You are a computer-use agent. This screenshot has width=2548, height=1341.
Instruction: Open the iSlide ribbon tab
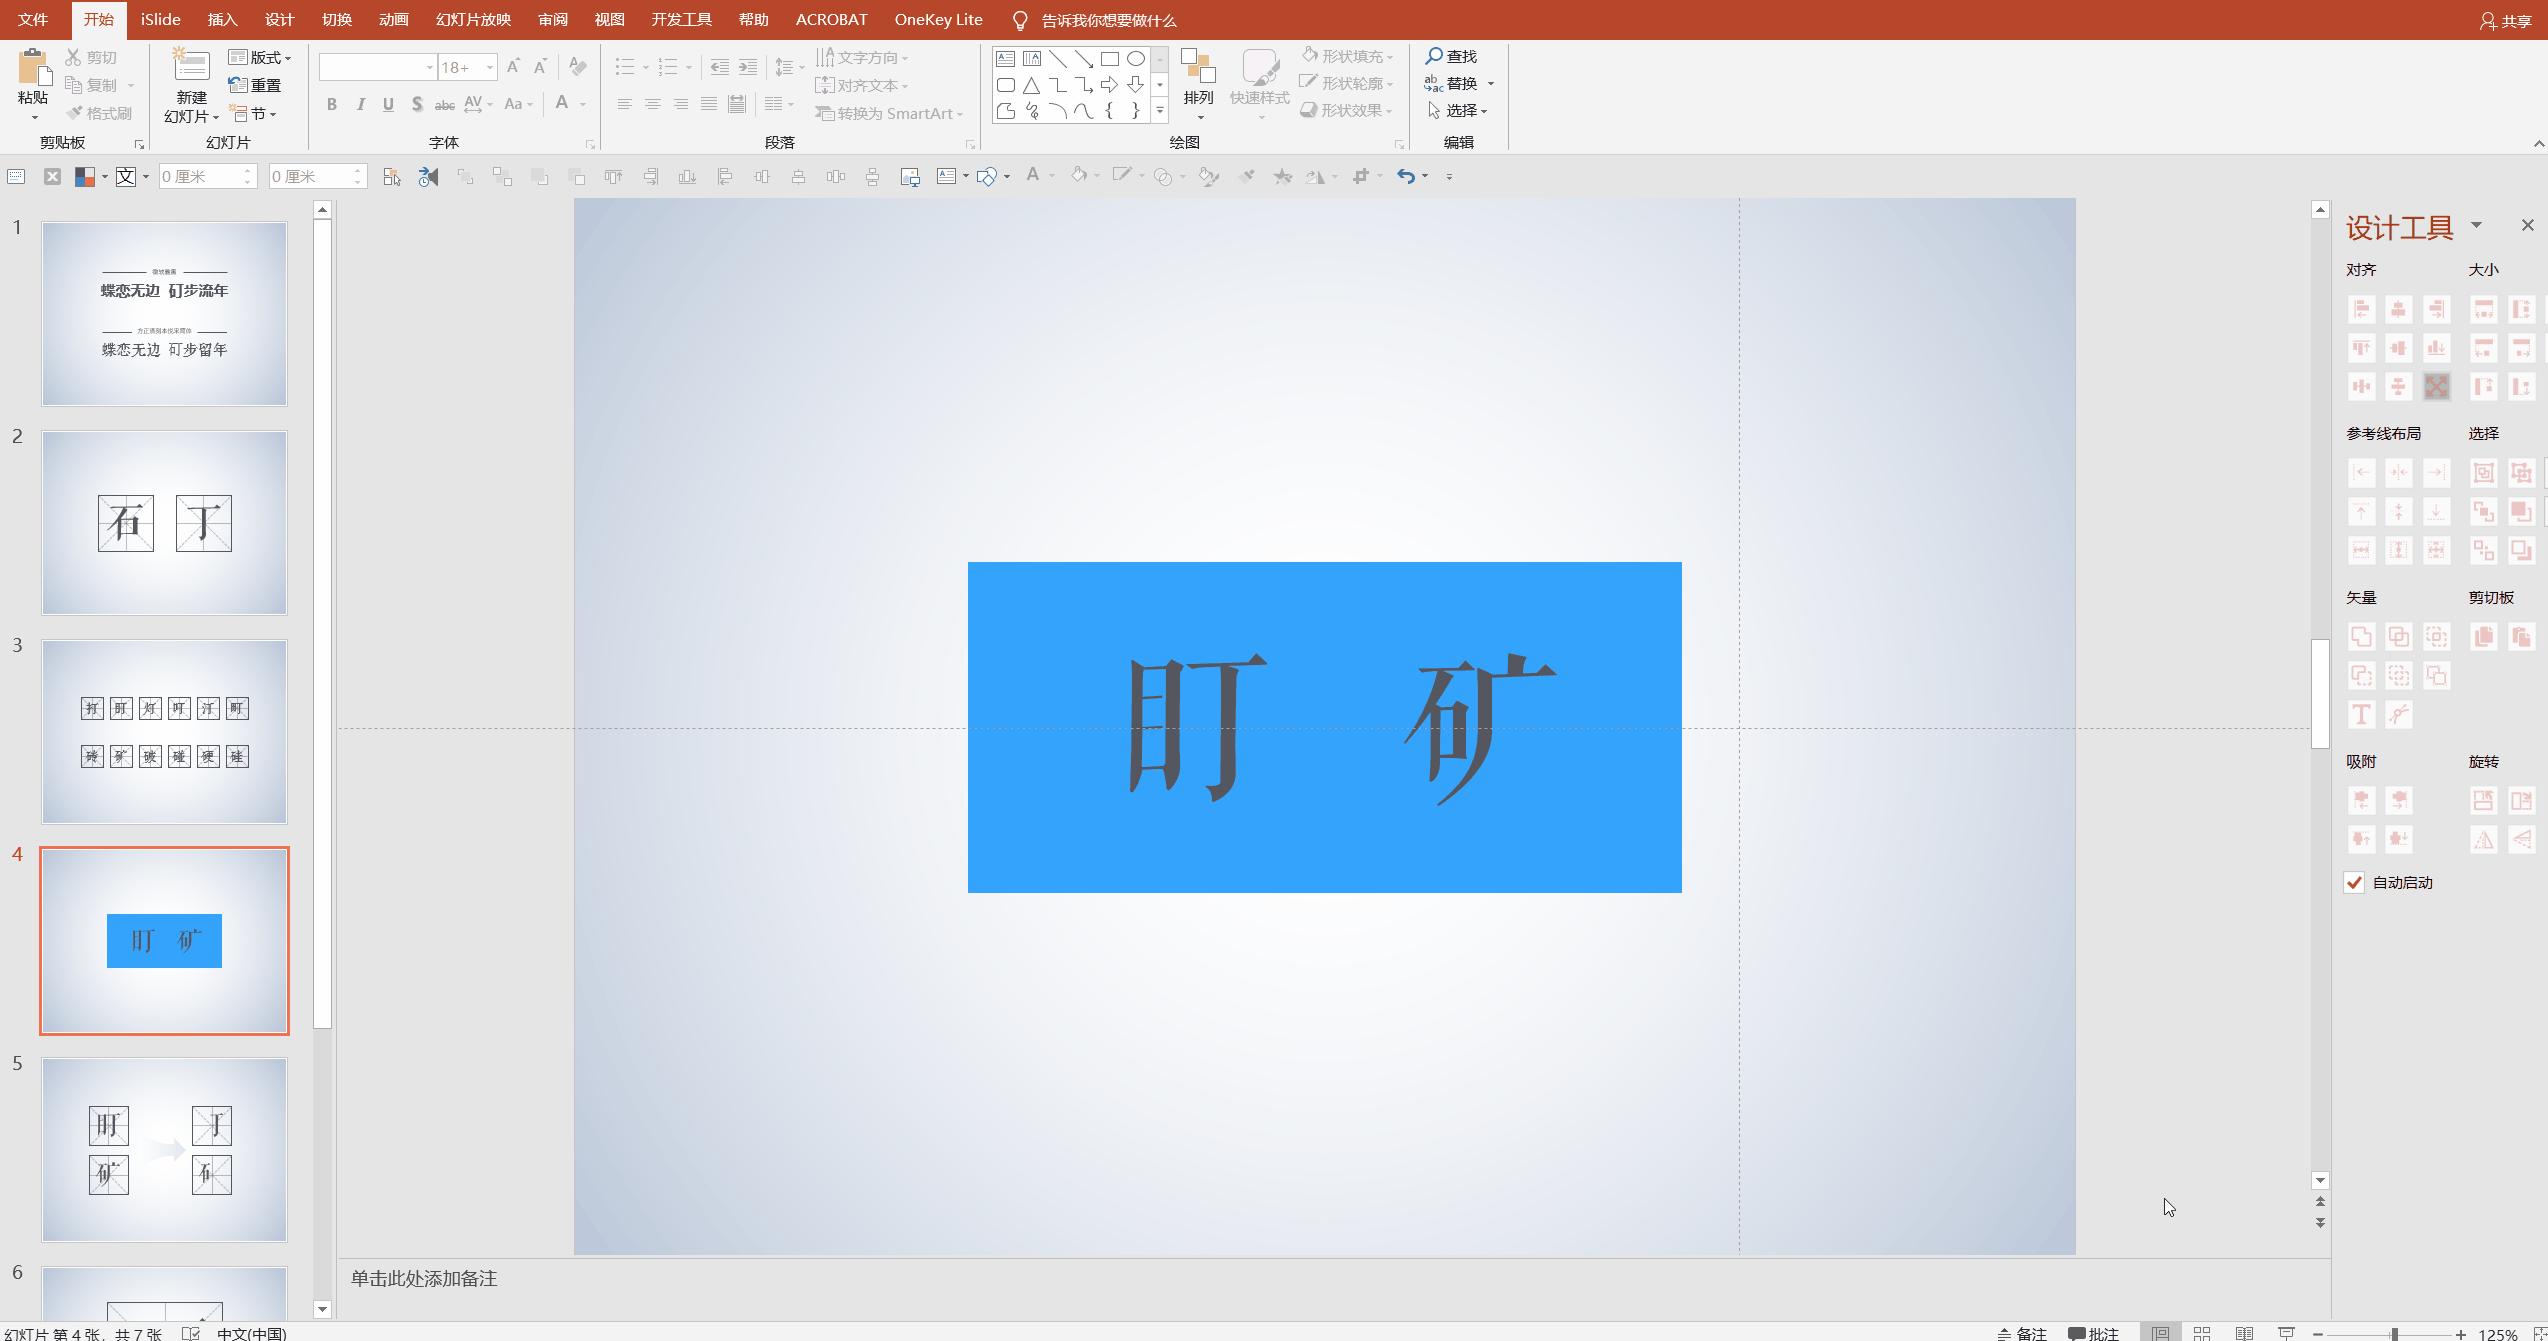click(x=160, y=20)
